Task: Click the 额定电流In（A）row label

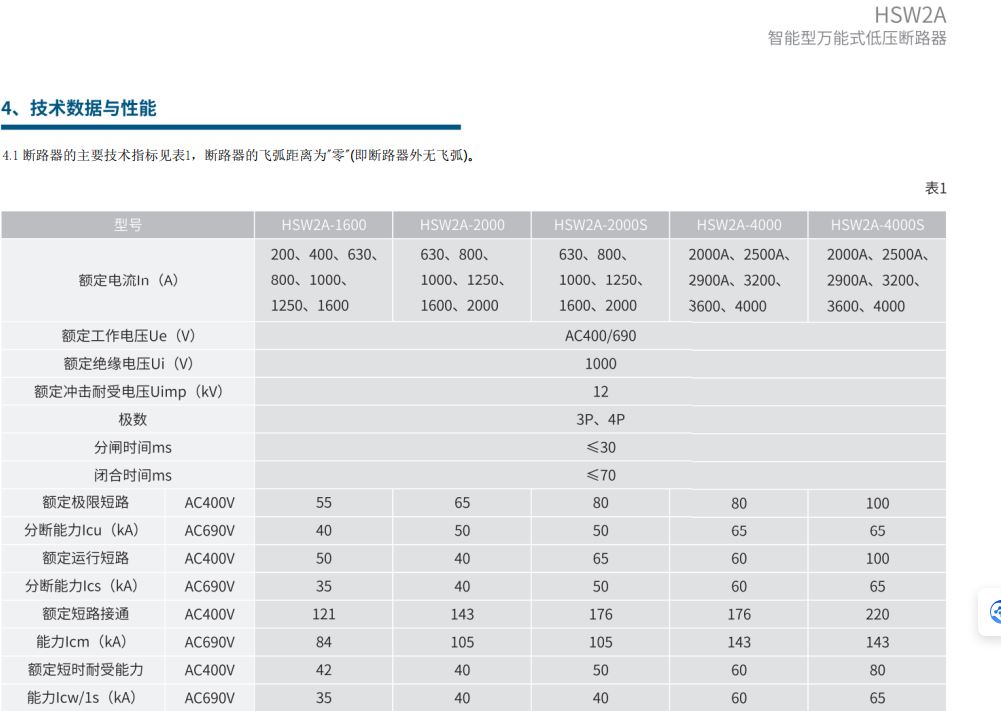Action: click(128, 280)
